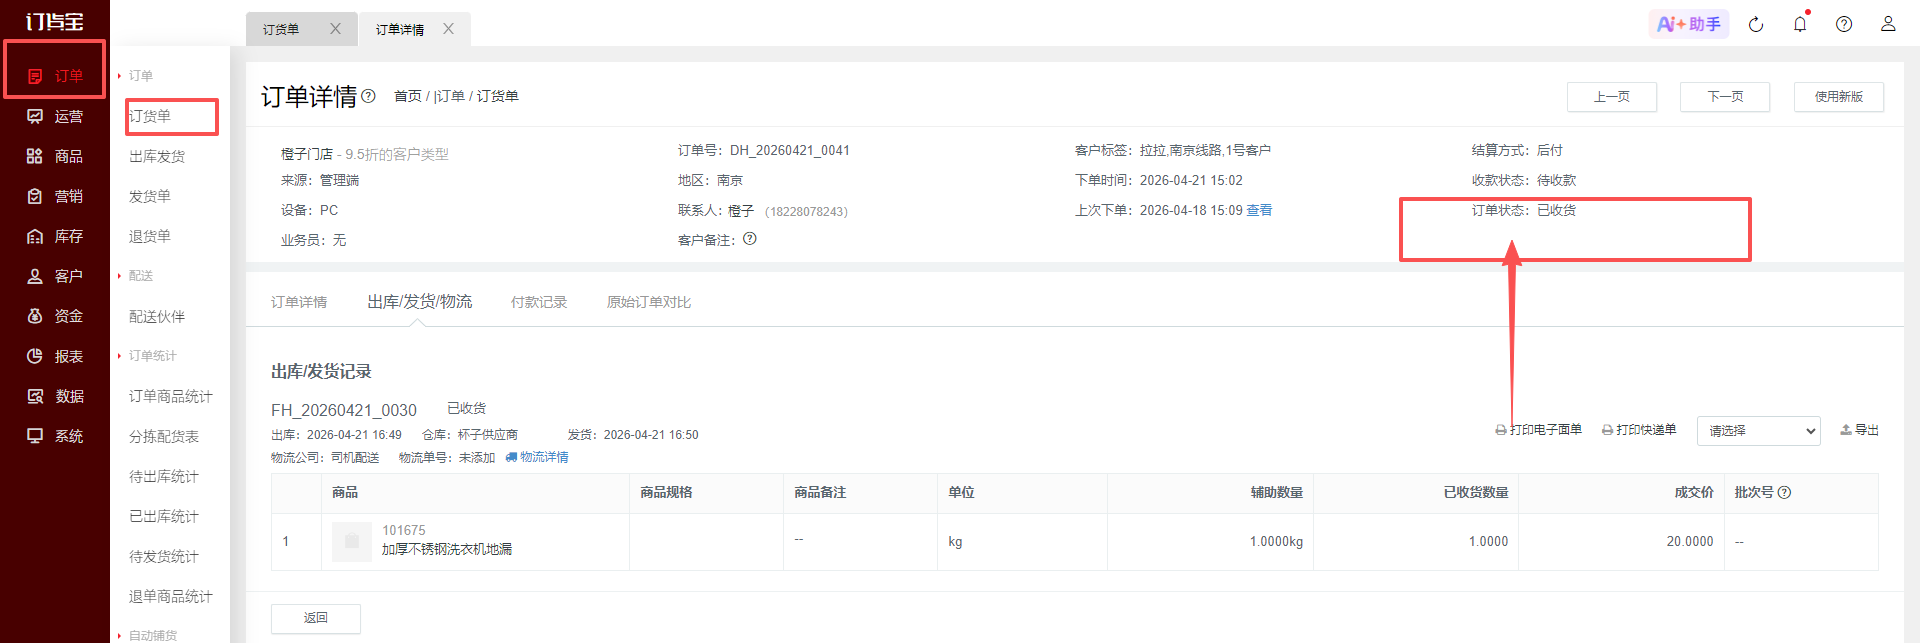This screenshot has height=643, width=1920.
Task: Open 订货单 in the submenu
Action: pos(150,116)
